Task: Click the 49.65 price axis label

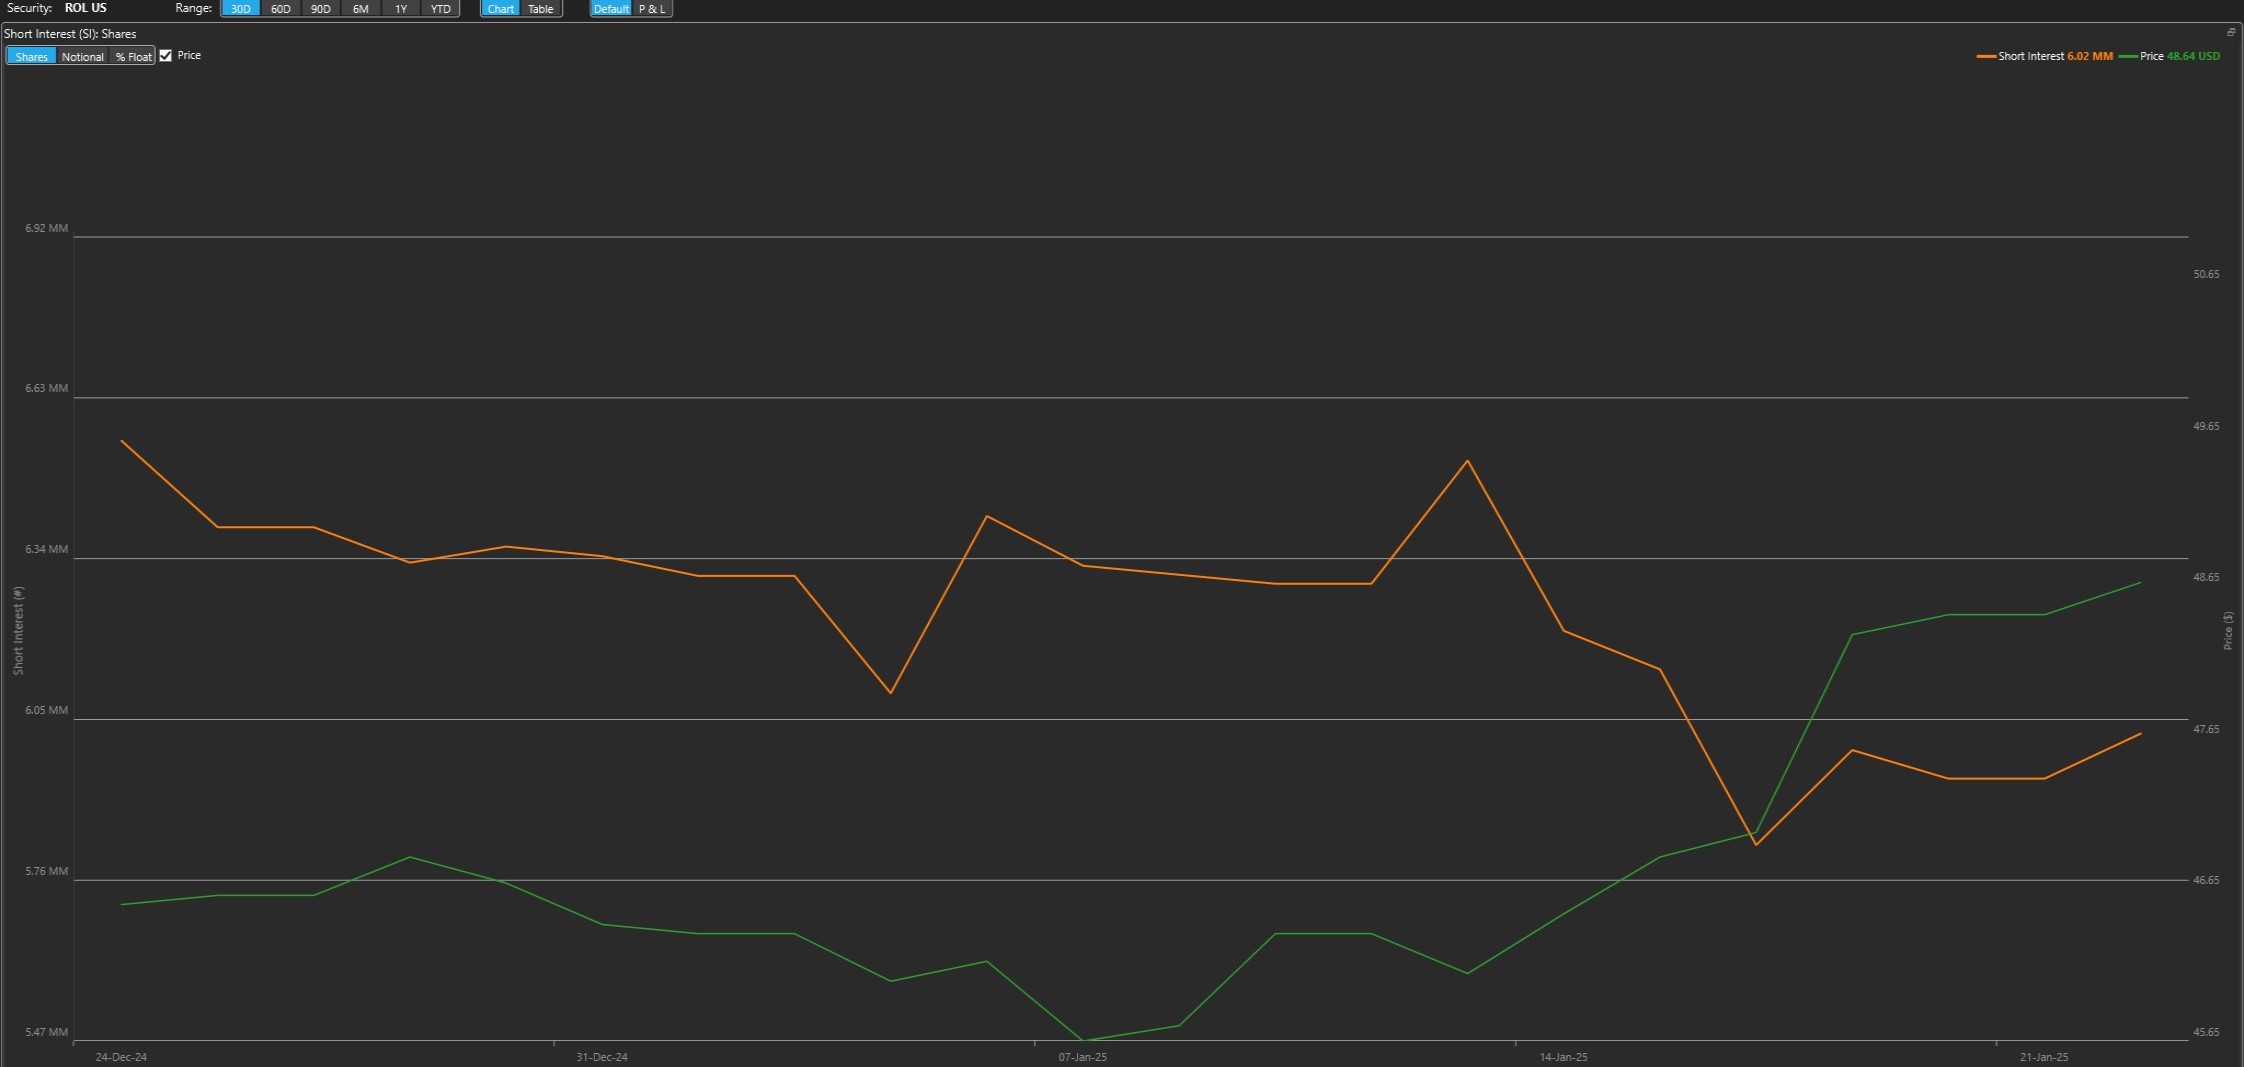Action: pos(2206,426)
